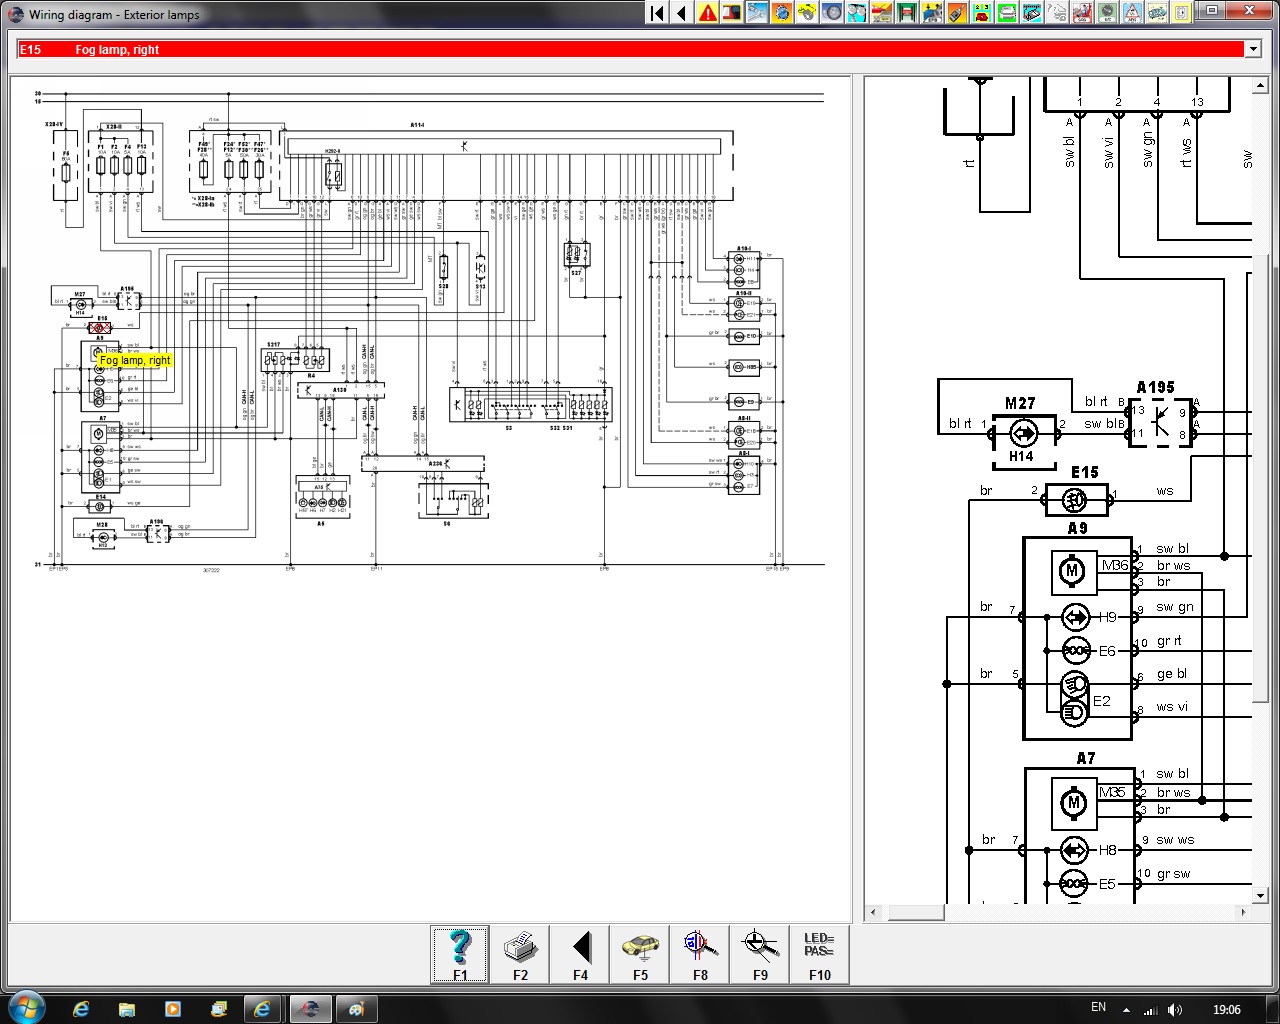Open the E15 Fog lamp component dropdown arrow
This screenshot has width=1280, height=1024.
pos(1253,49)
